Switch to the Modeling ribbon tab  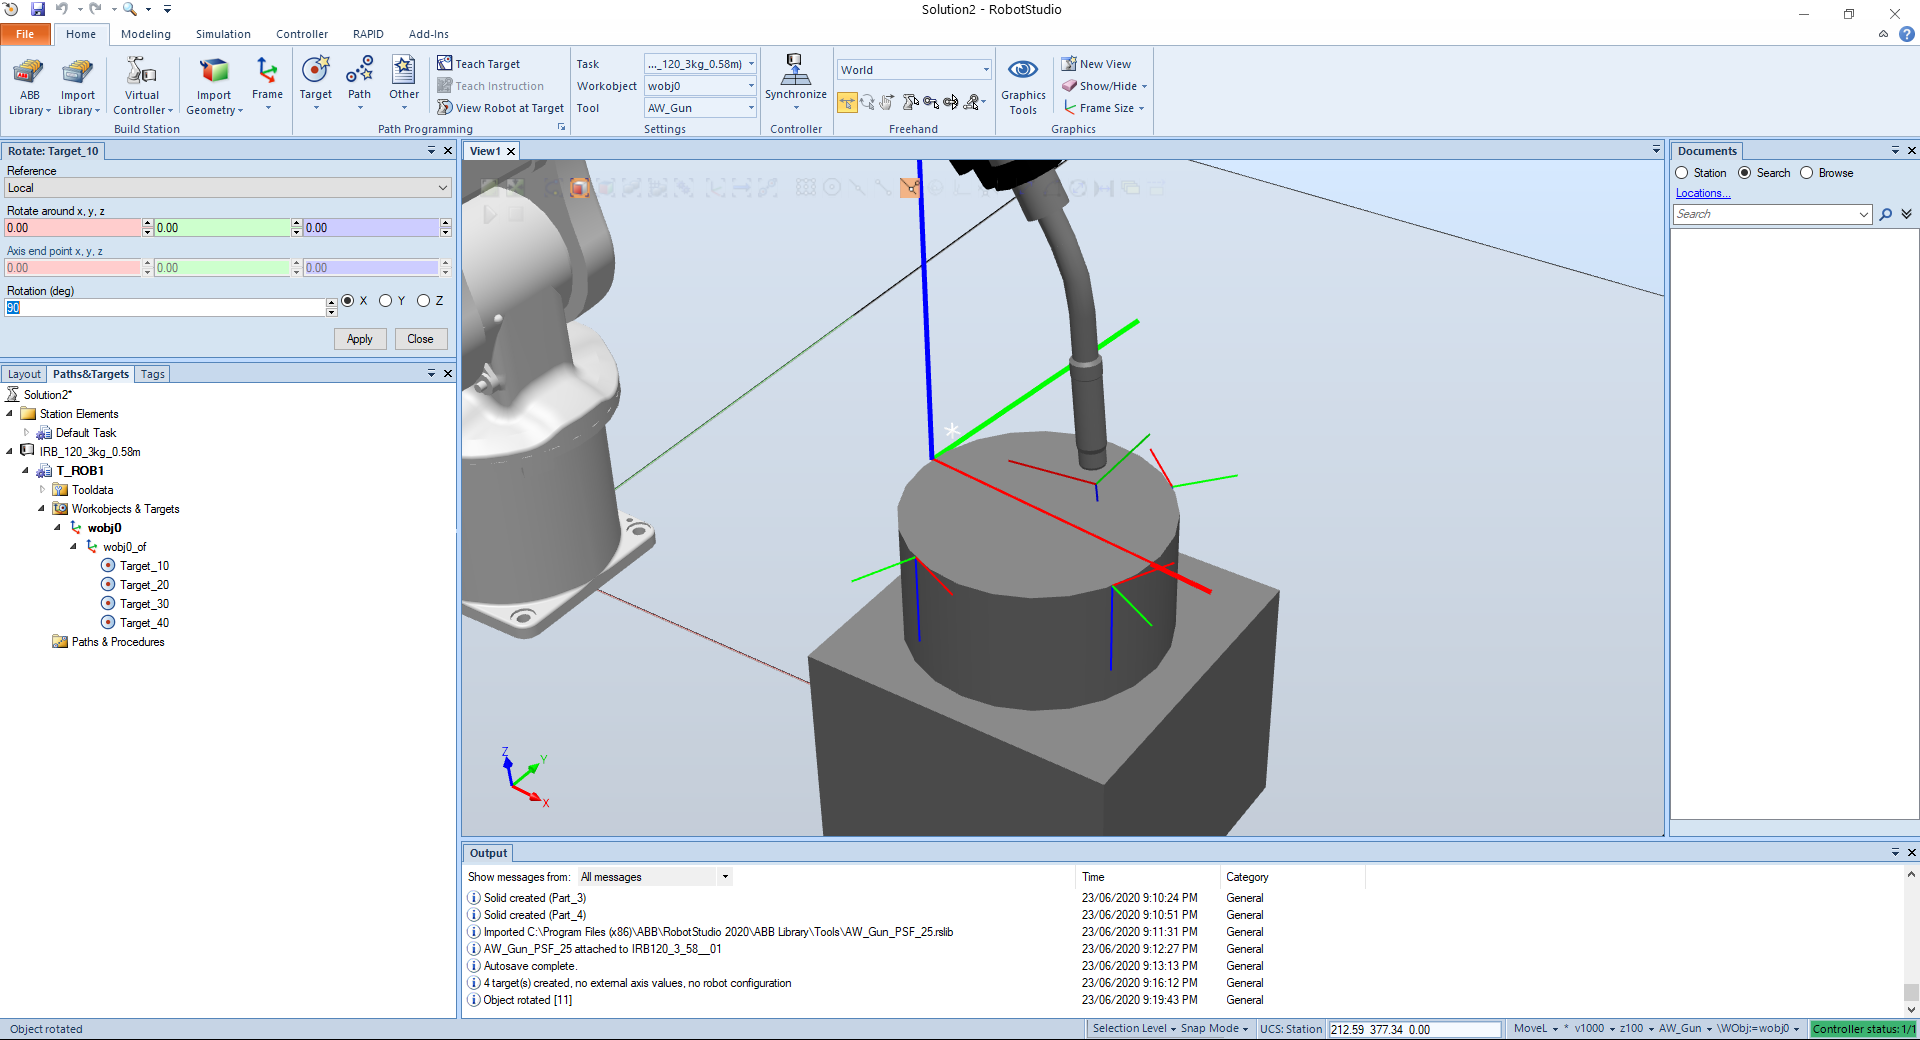coord(146,34)
